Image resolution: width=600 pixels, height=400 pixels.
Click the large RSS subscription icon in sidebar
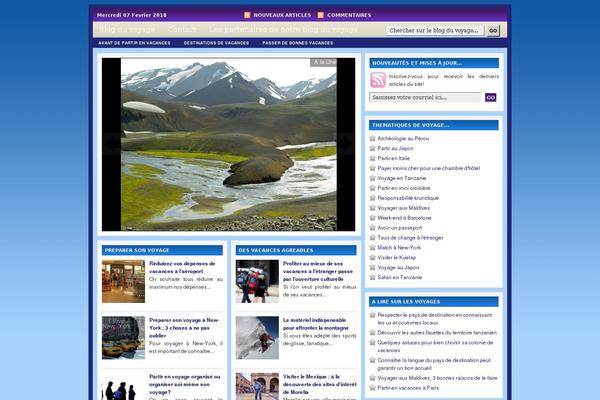(378, 80)
